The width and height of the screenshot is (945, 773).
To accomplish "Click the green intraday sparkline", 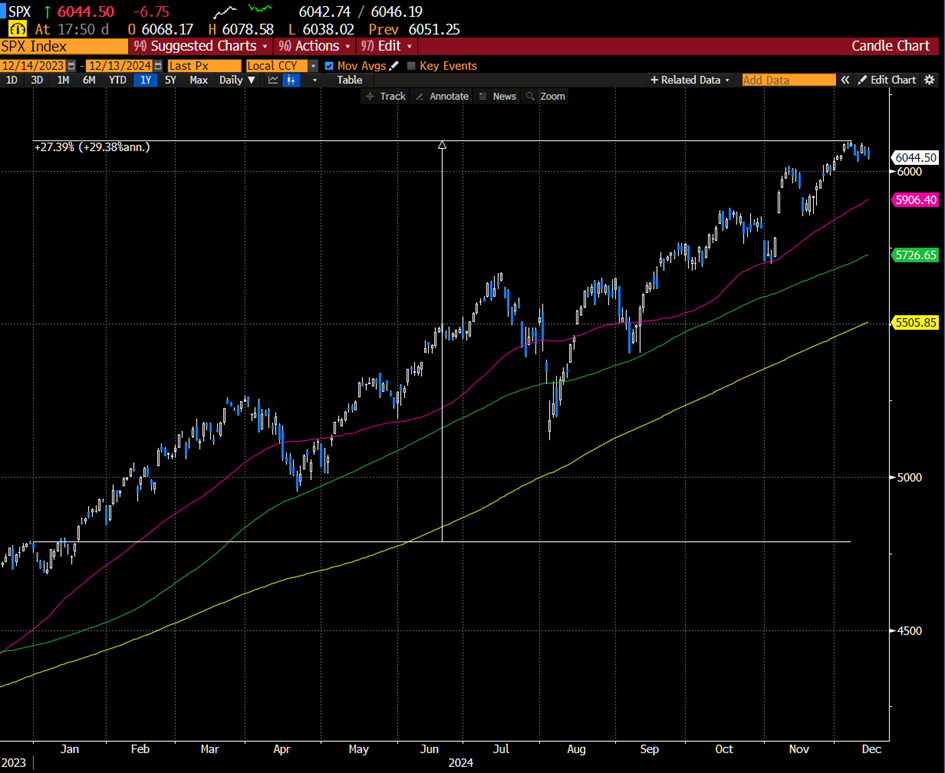I will tap(261, 9).
